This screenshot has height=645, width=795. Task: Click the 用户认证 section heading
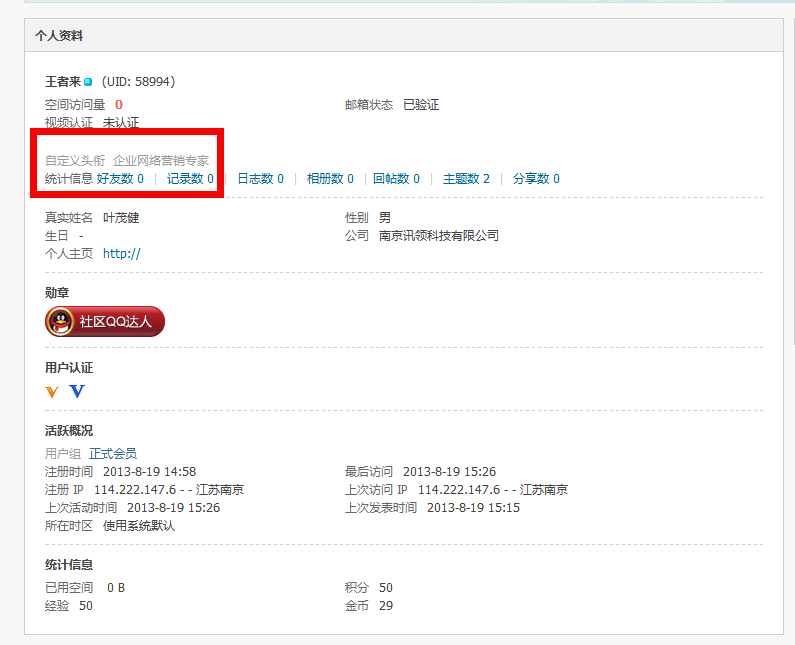click(69, 368)
